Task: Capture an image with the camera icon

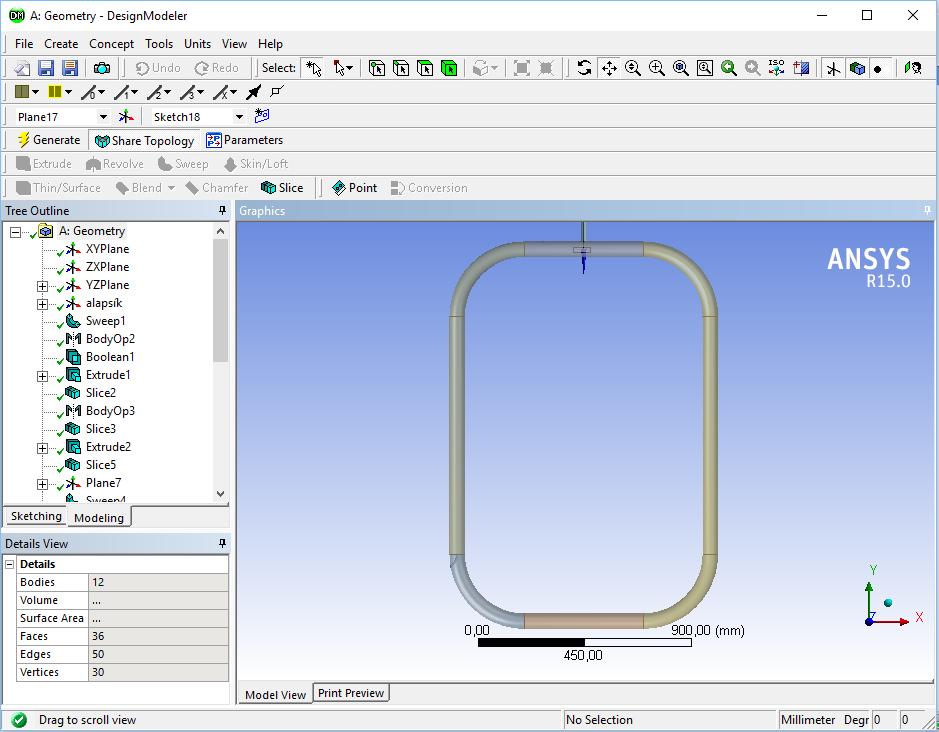Action: 102,68
